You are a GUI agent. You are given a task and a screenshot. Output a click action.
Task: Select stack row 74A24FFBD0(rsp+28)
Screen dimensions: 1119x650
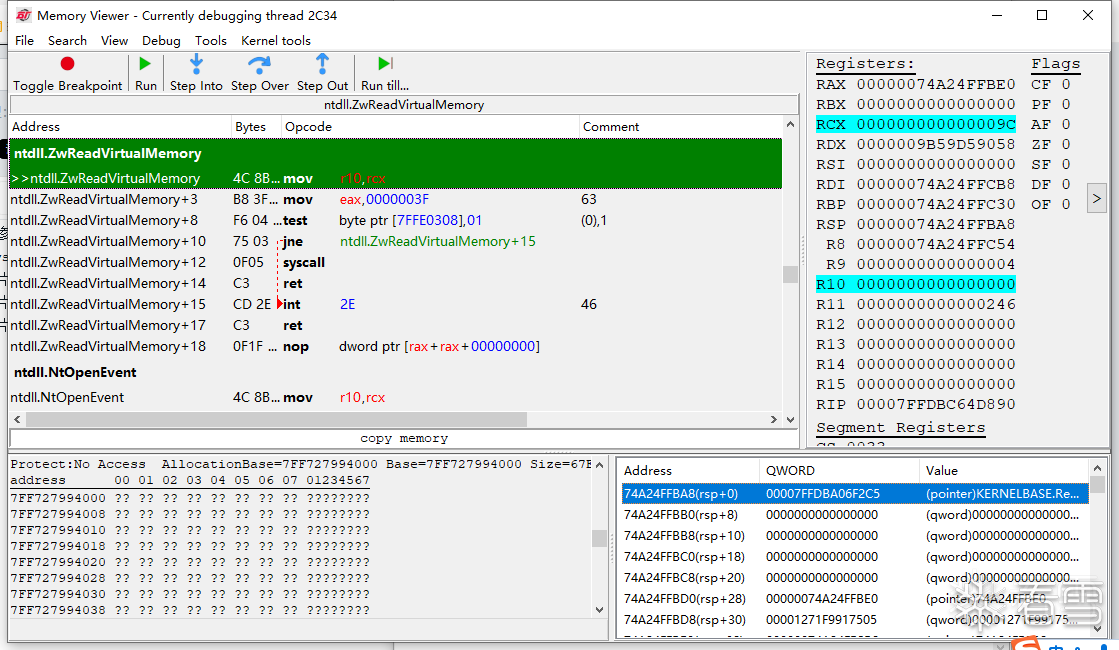click(x=855, y=599)
